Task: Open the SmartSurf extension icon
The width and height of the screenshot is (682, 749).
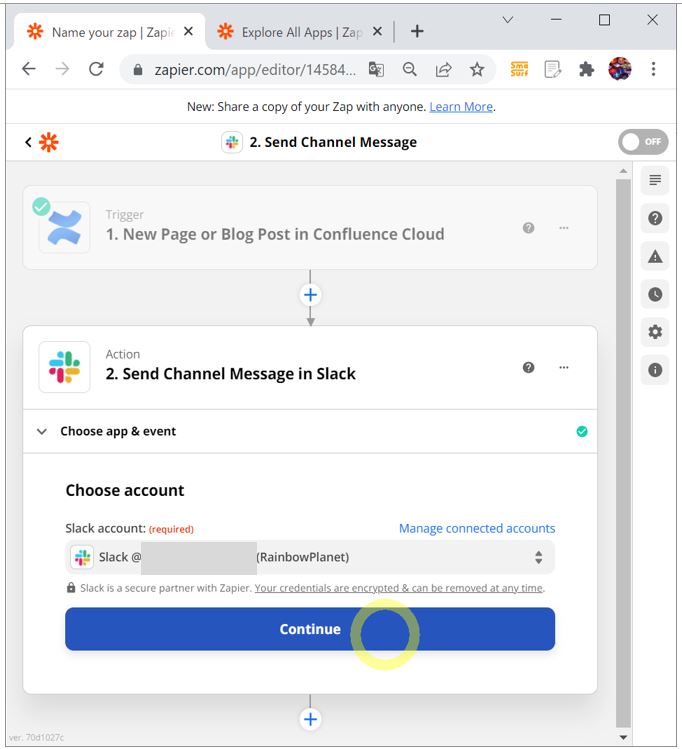Action: click(x=519, y=69)
